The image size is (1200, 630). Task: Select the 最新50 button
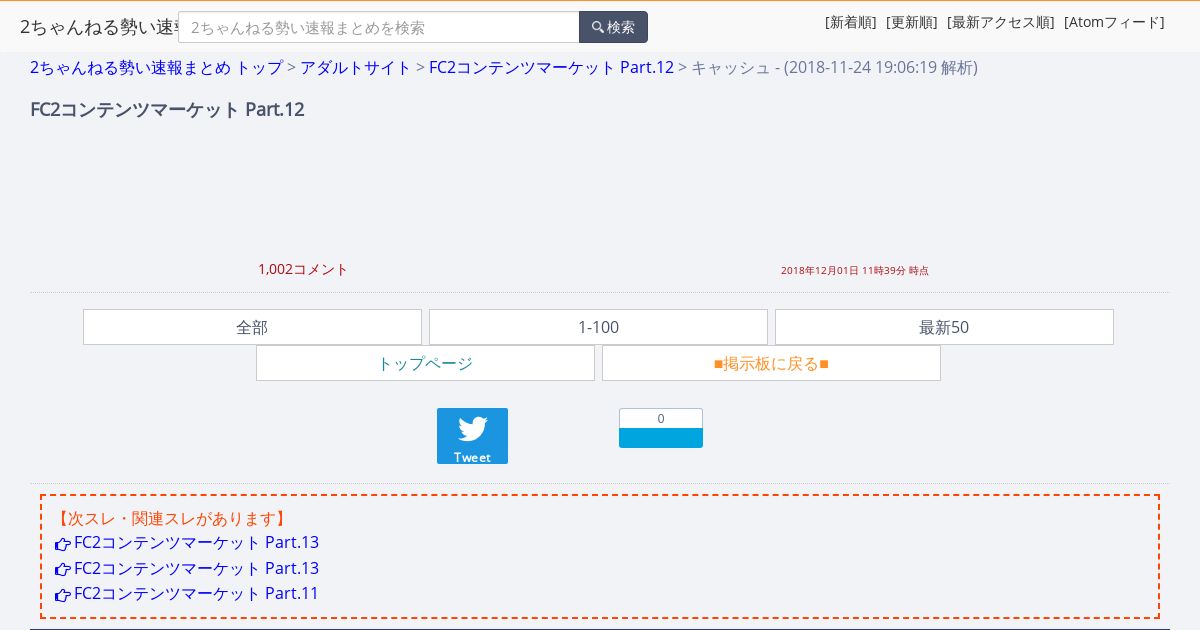(944, 327)
